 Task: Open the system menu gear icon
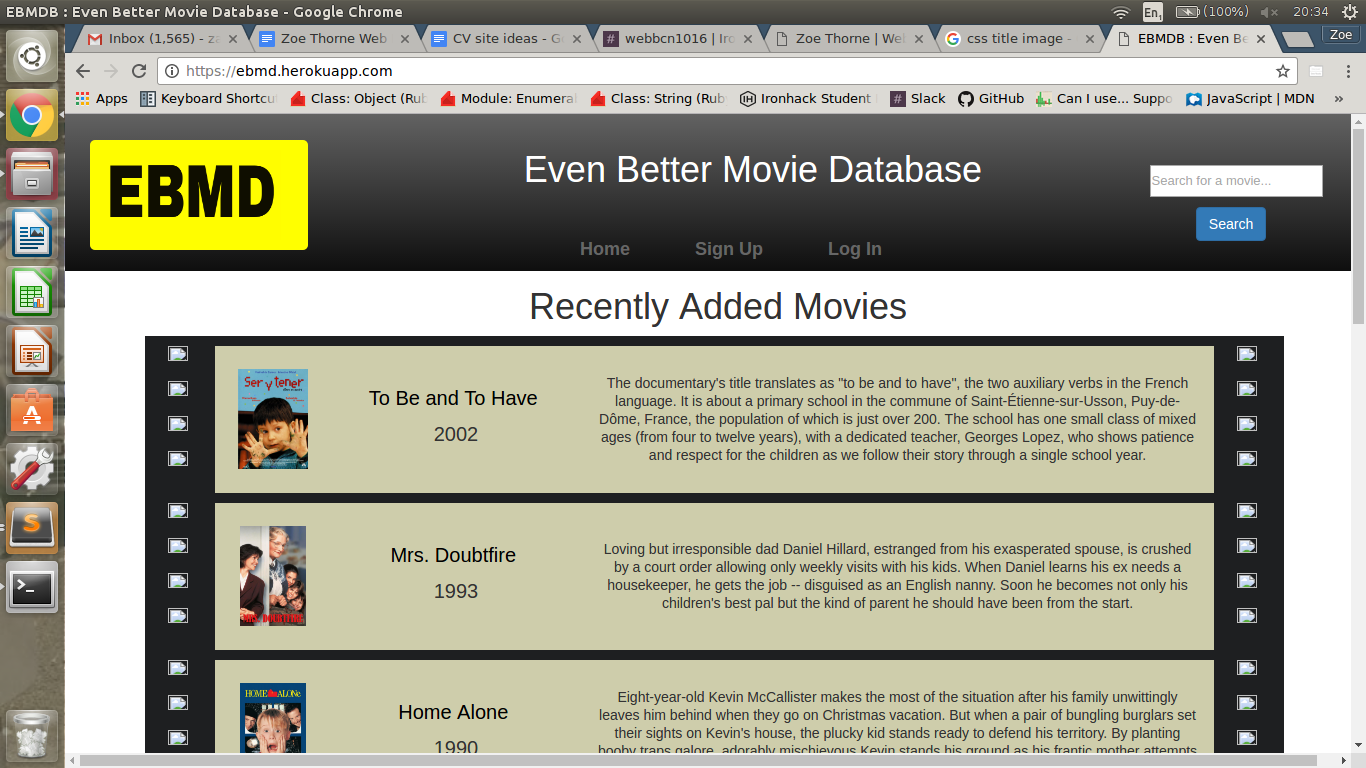1350,12
